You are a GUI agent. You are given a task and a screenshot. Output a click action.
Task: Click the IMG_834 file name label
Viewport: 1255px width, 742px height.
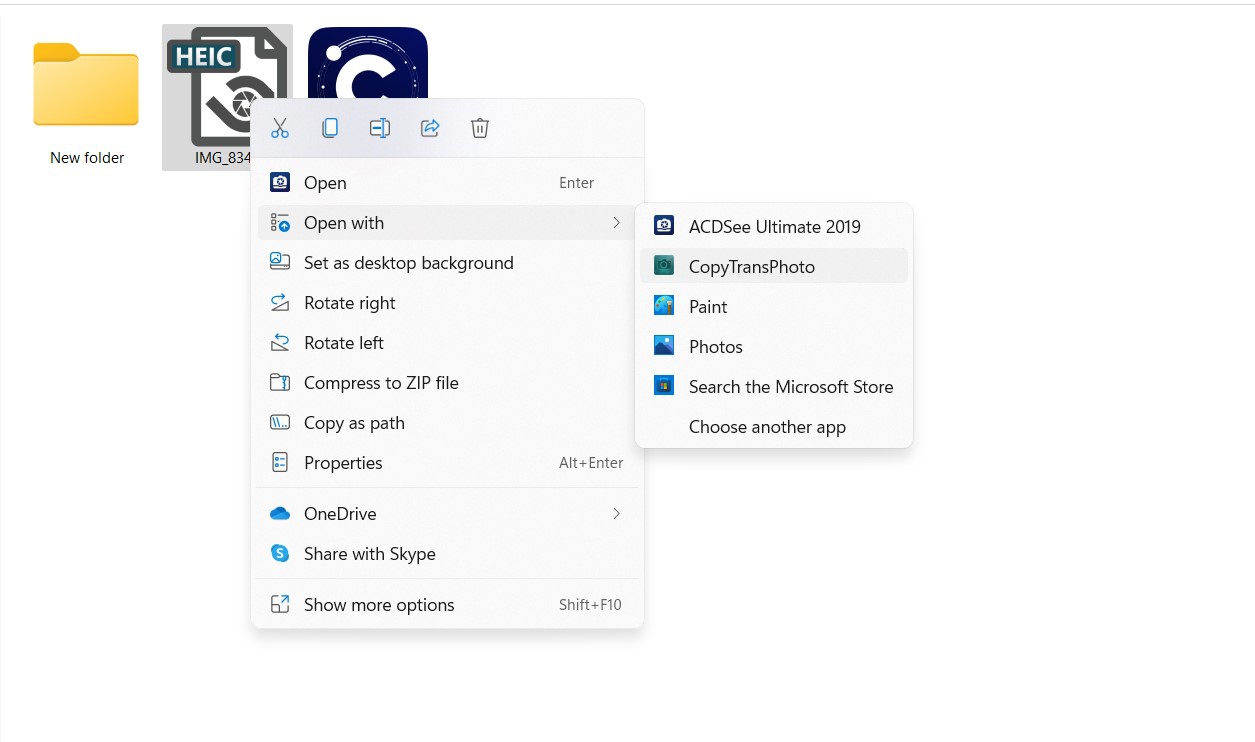[x=222, y=158]
